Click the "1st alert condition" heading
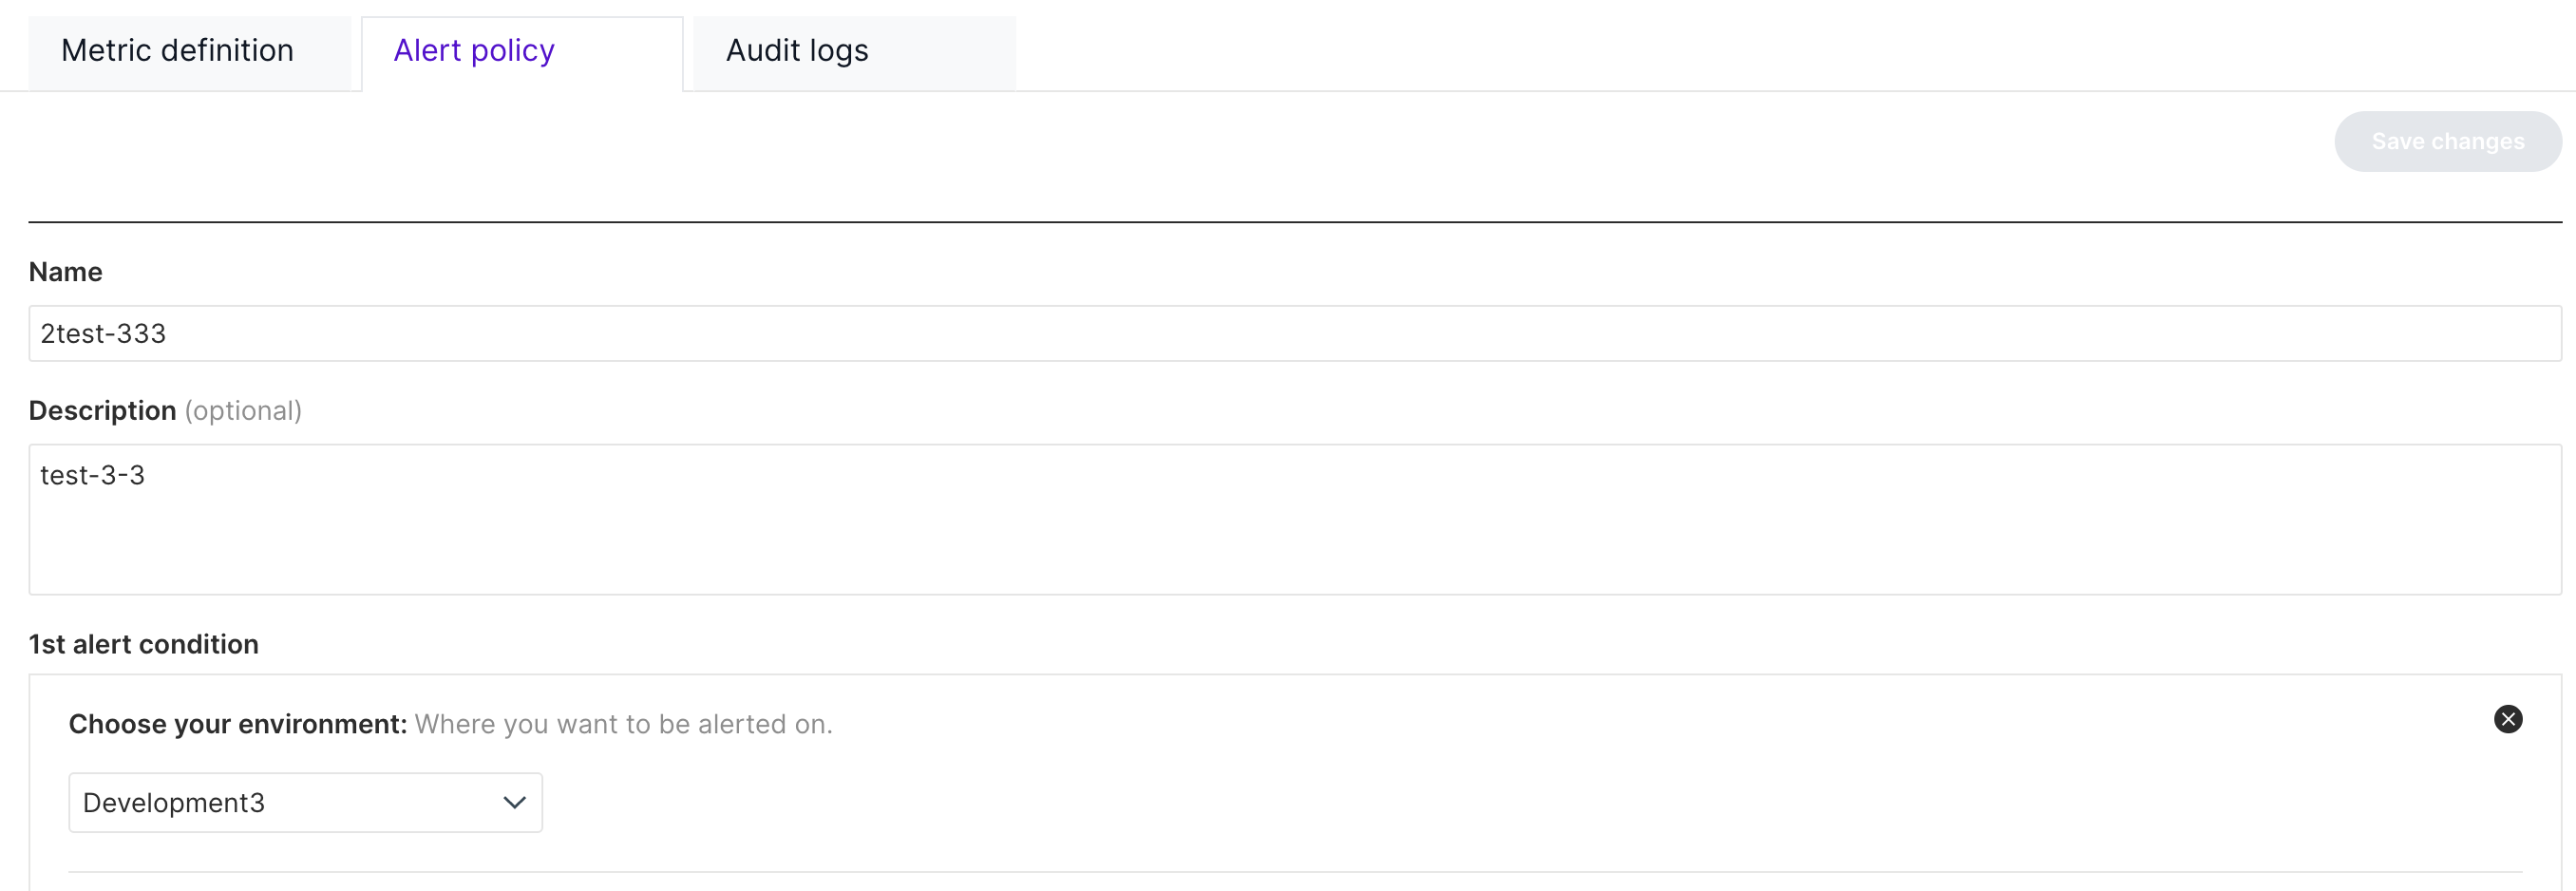The image size is (2576, 891). click(144, 644)
